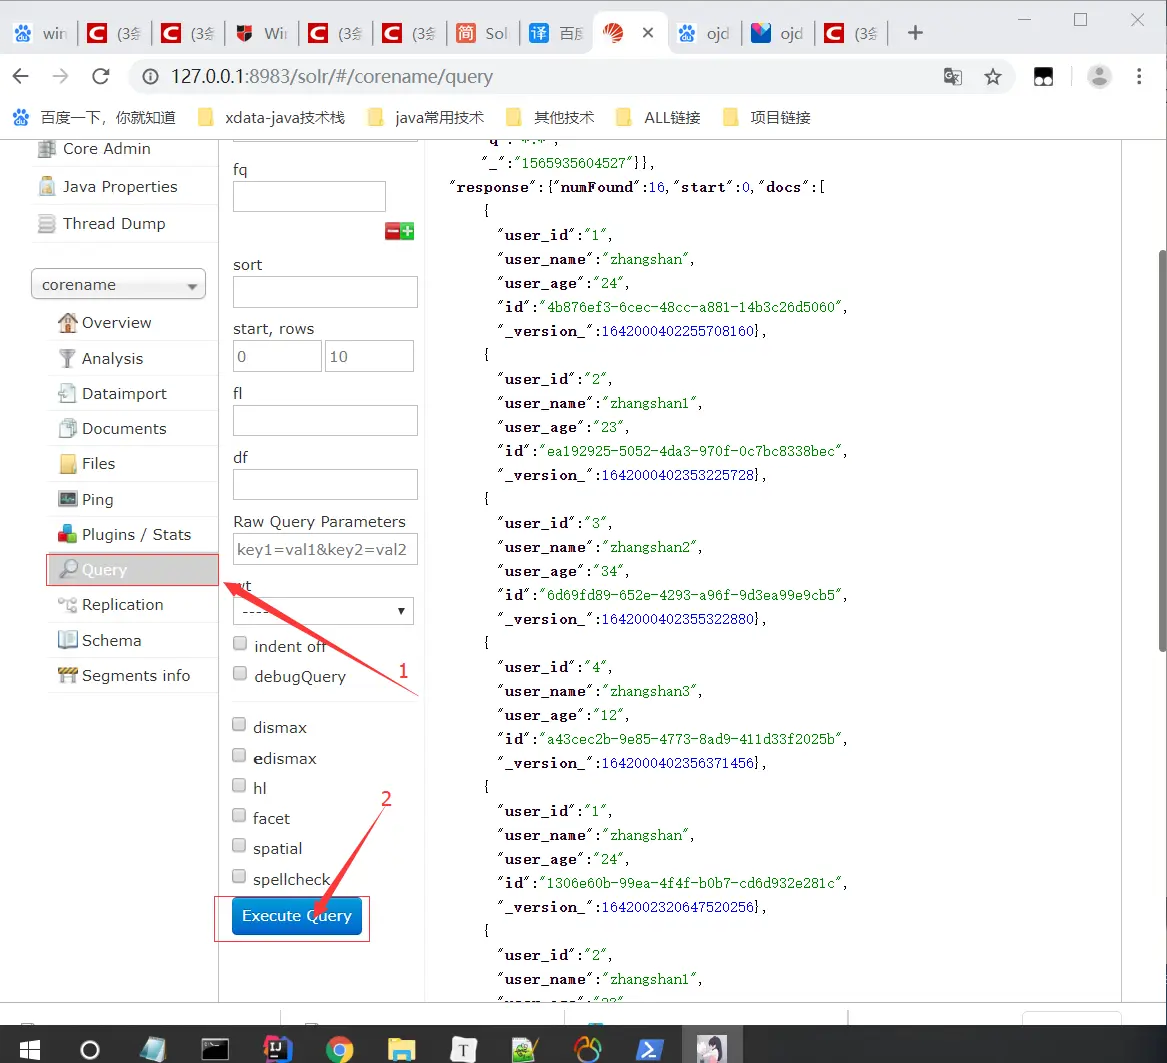This screenshot has height=1063, width=1167.
Task: Open PowerShell from the taskbar
Action: coord(649,1050)
